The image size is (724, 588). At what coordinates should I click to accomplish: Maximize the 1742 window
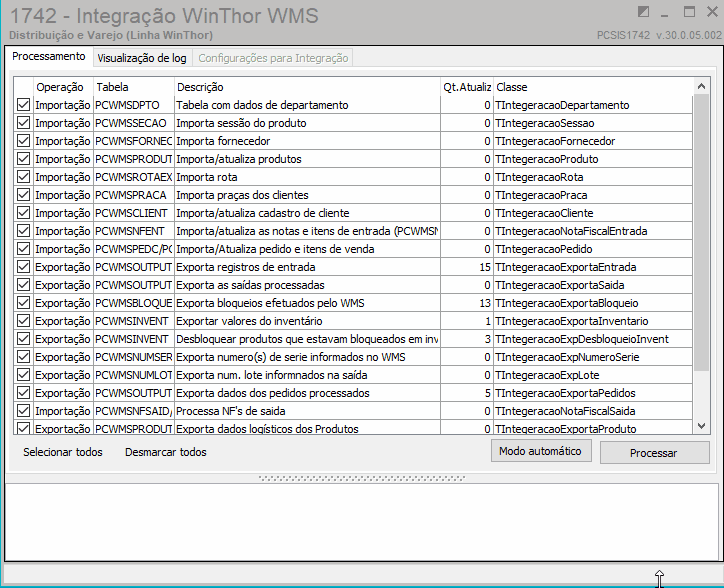pyautogui.click(x=689, y=12)
